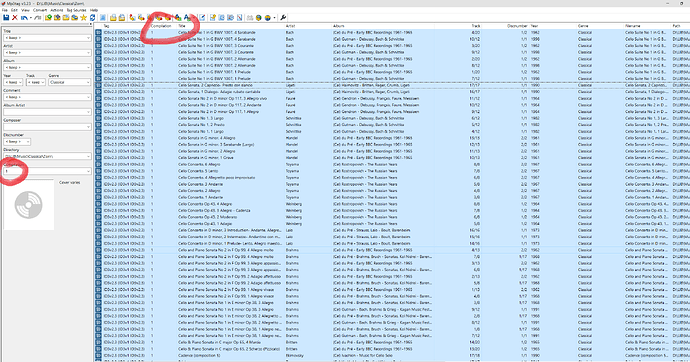The height and width of the screenshot is (362, 690).
Task: Create playlist from all files icon
Action: click(x=113, y=18)
